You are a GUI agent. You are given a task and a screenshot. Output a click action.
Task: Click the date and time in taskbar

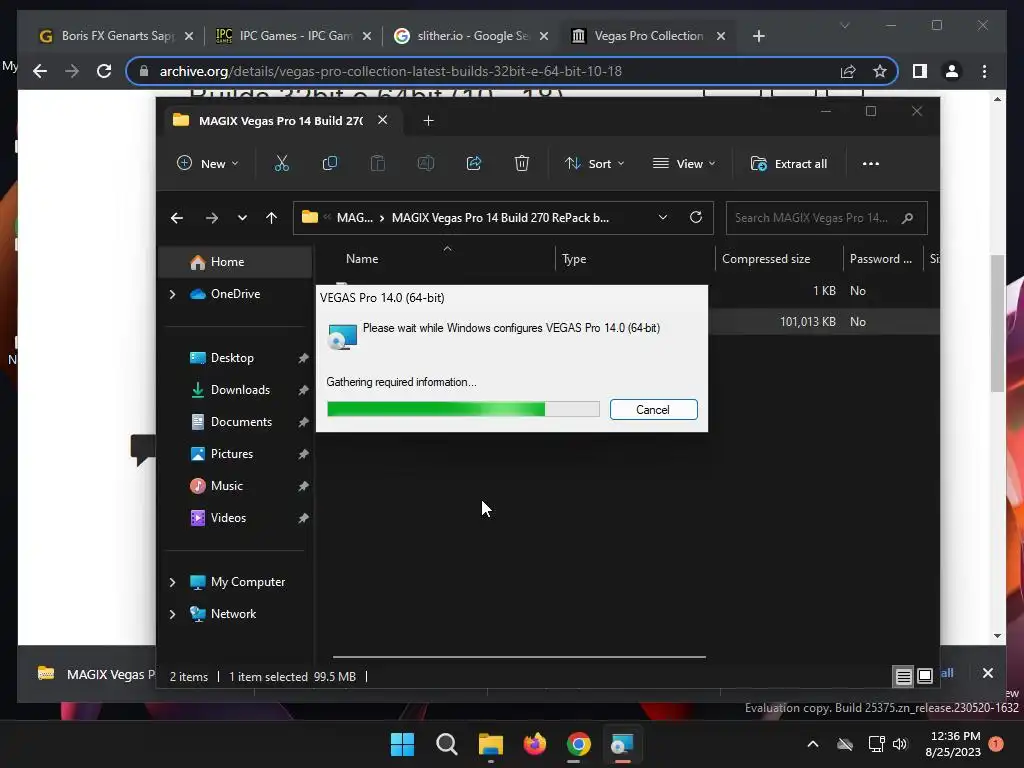(953, 744)
